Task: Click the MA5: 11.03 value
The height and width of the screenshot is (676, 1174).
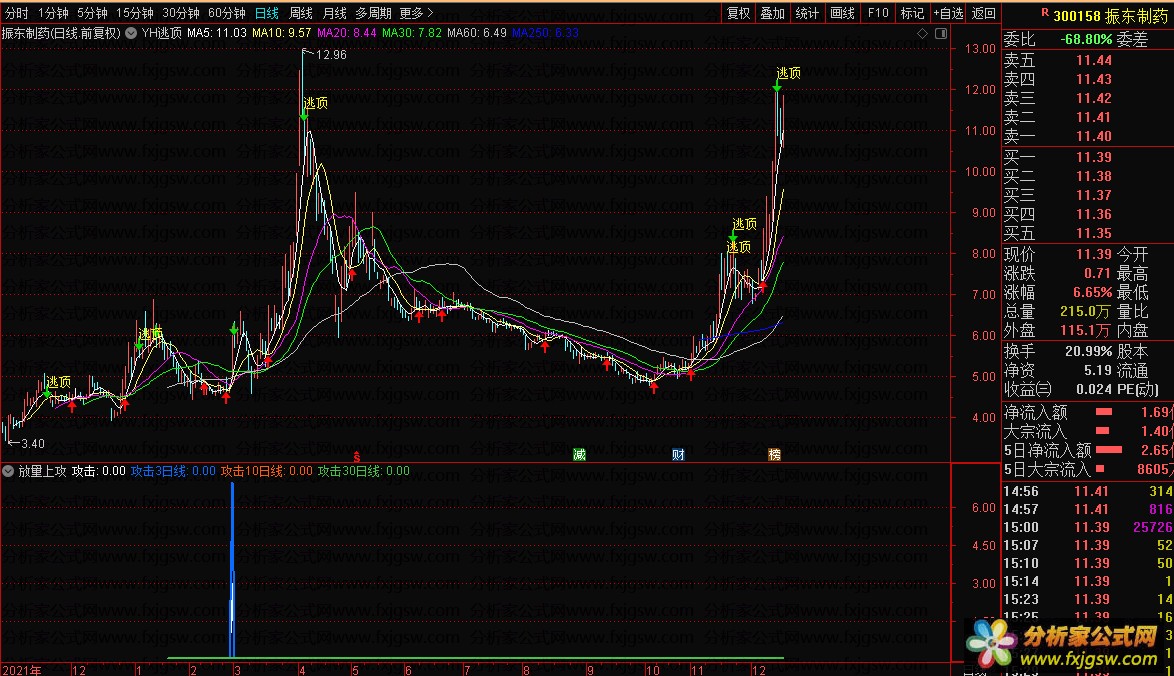Action: (216, 33)
